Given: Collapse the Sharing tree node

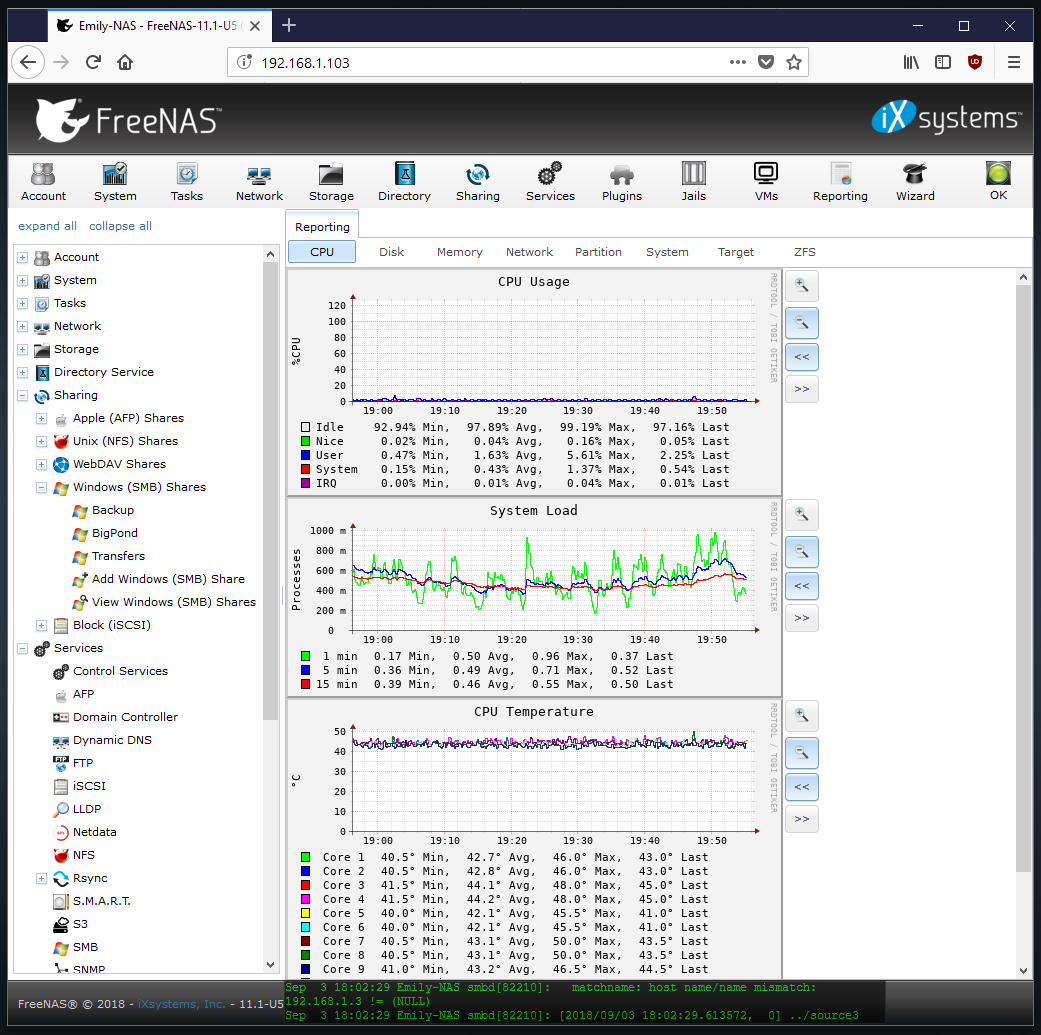Looking at the screenshot, I should [23, 396].
